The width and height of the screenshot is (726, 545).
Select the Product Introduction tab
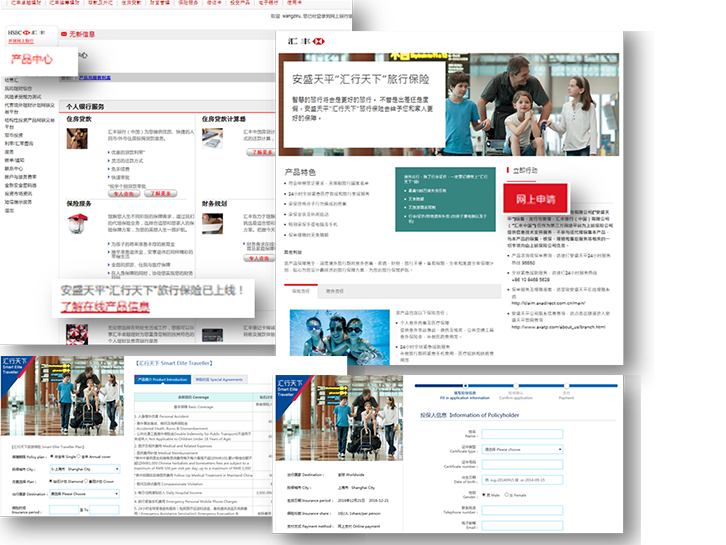tap(163, 379)
